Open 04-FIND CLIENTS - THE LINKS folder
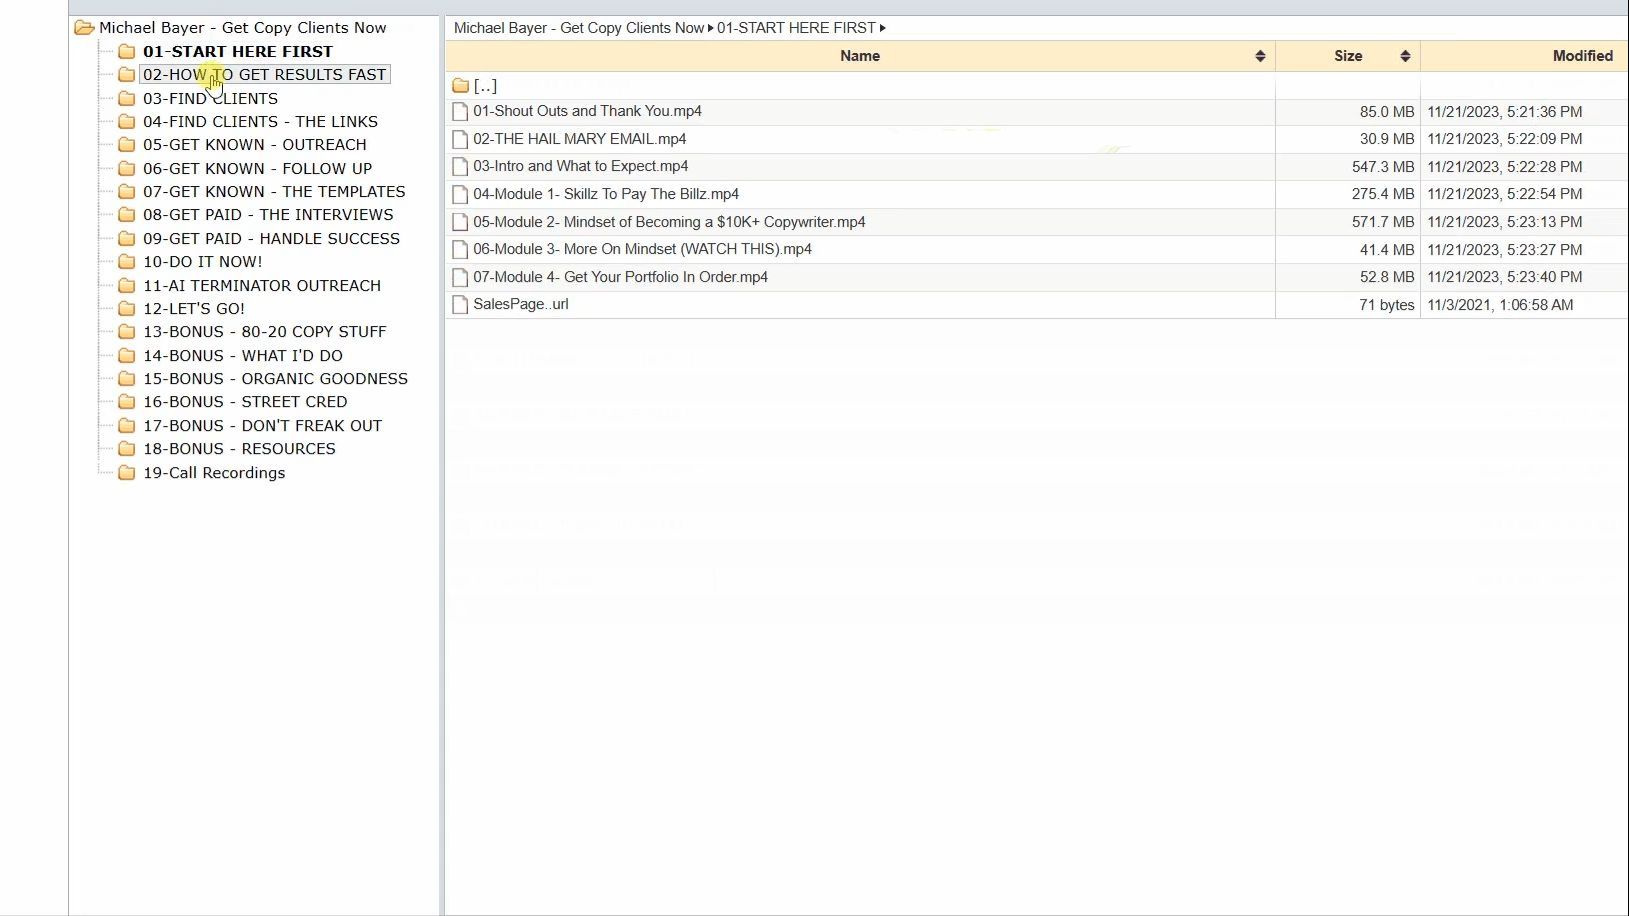The height and width of the screenshot is (916, 1629). [260, 121]
